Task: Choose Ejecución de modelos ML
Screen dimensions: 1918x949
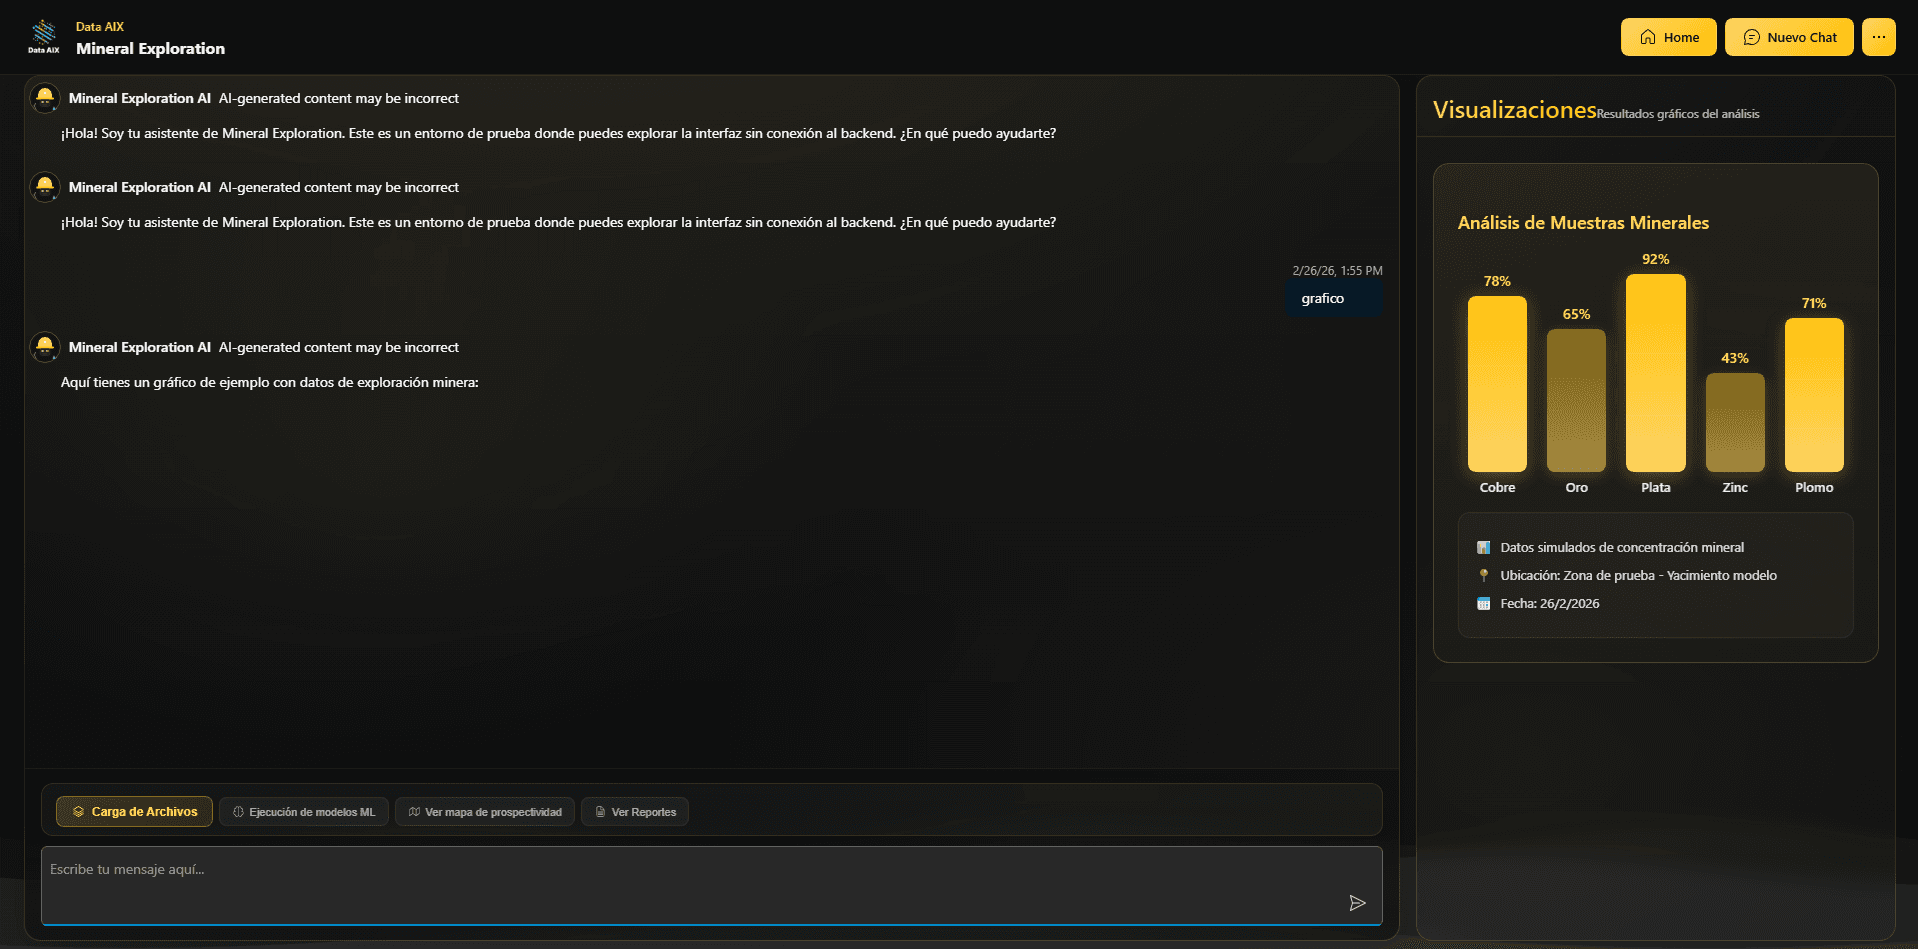Action: coord(304,812)
